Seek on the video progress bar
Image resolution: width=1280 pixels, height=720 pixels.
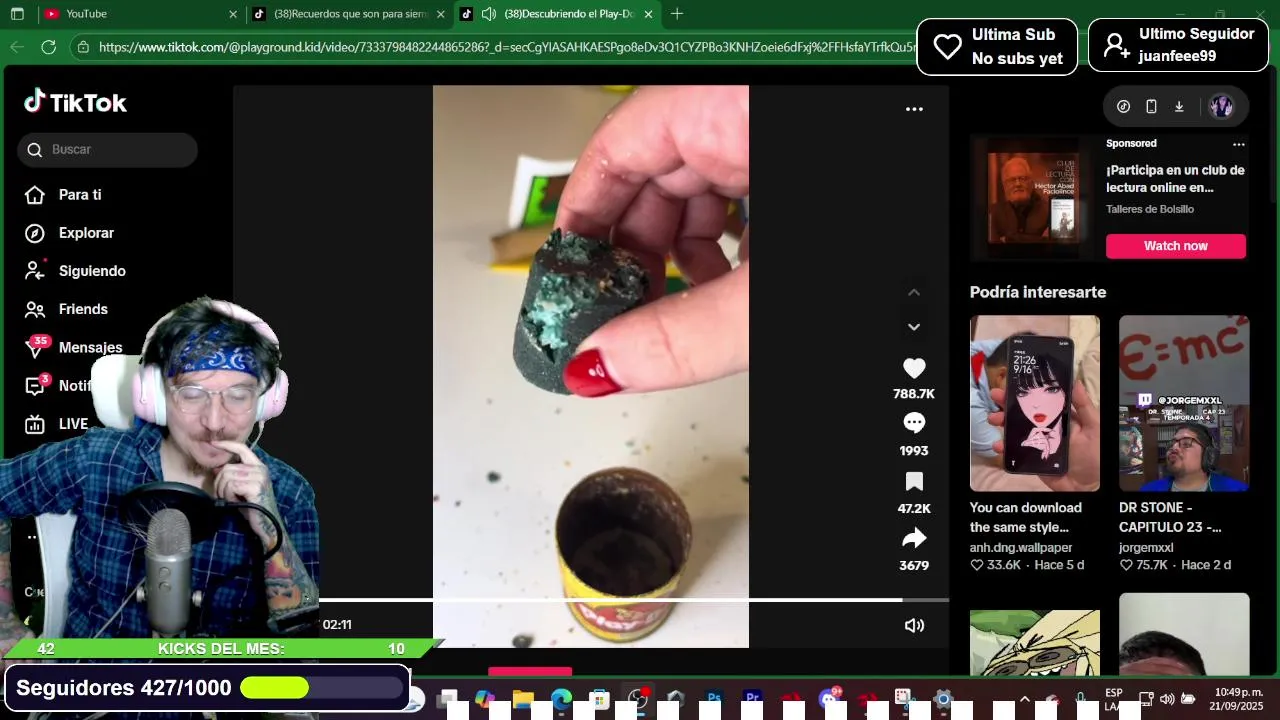tap(633, 600)
